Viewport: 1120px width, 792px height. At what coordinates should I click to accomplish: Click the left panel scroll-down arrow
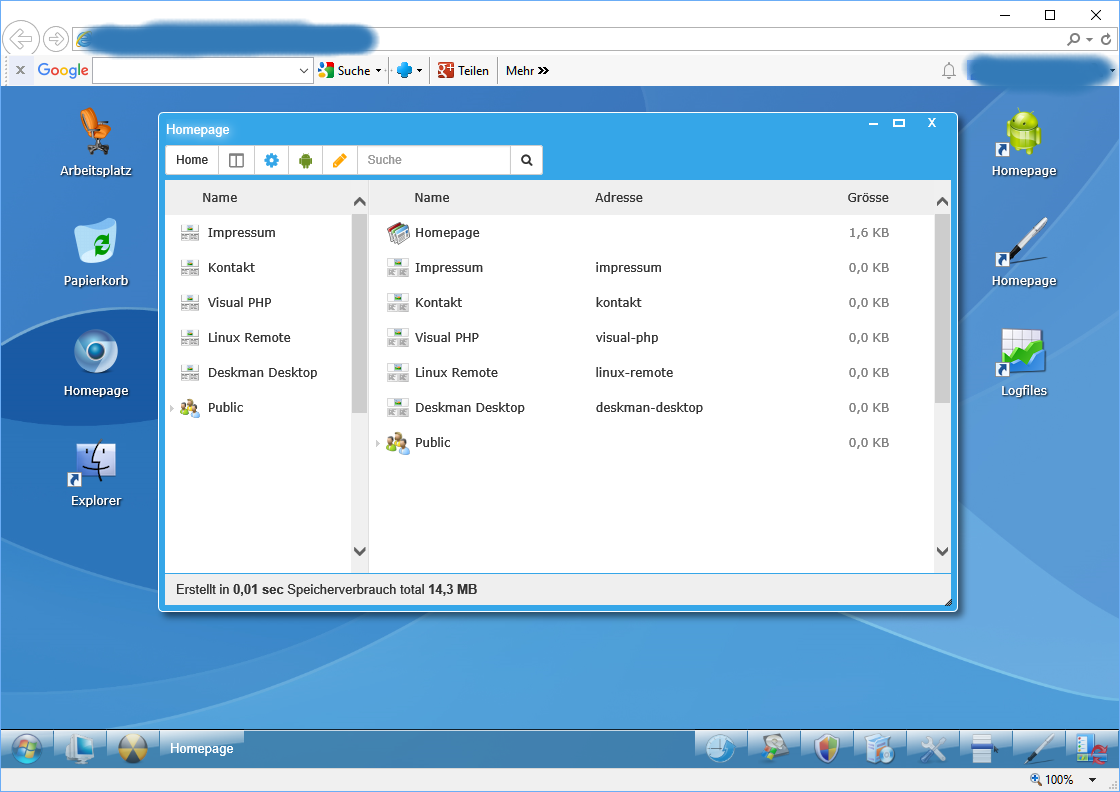(x=359, y=551)
